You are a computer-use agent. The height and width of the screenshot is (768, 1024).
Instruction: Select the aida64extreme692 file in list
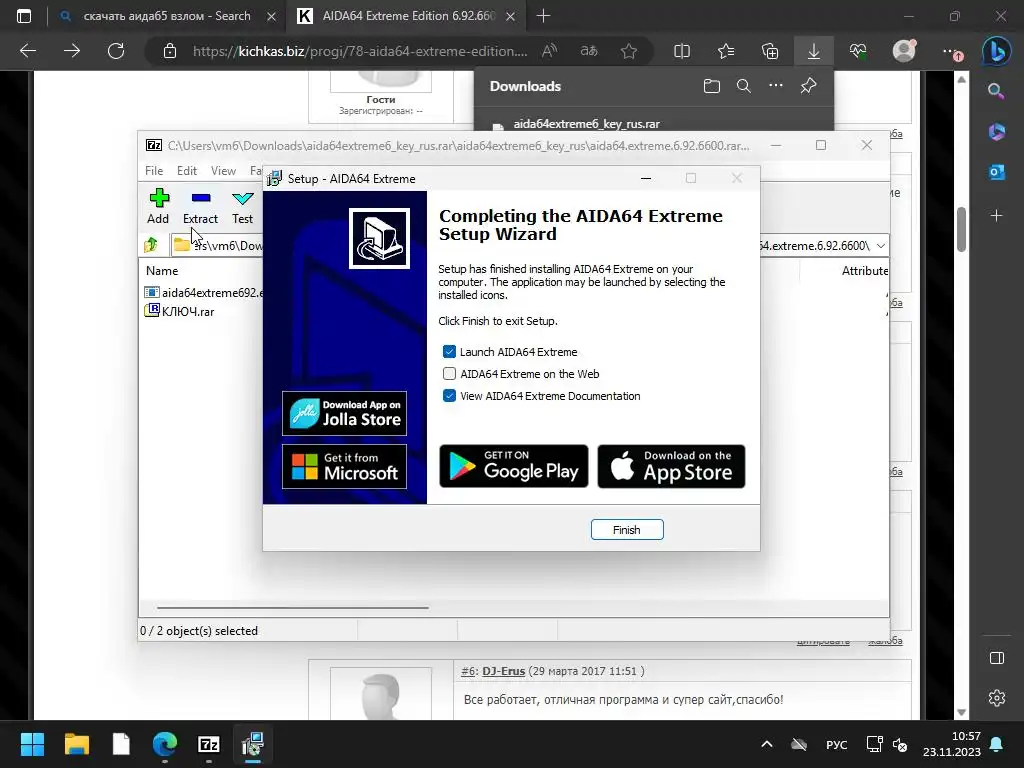[204, 293]
